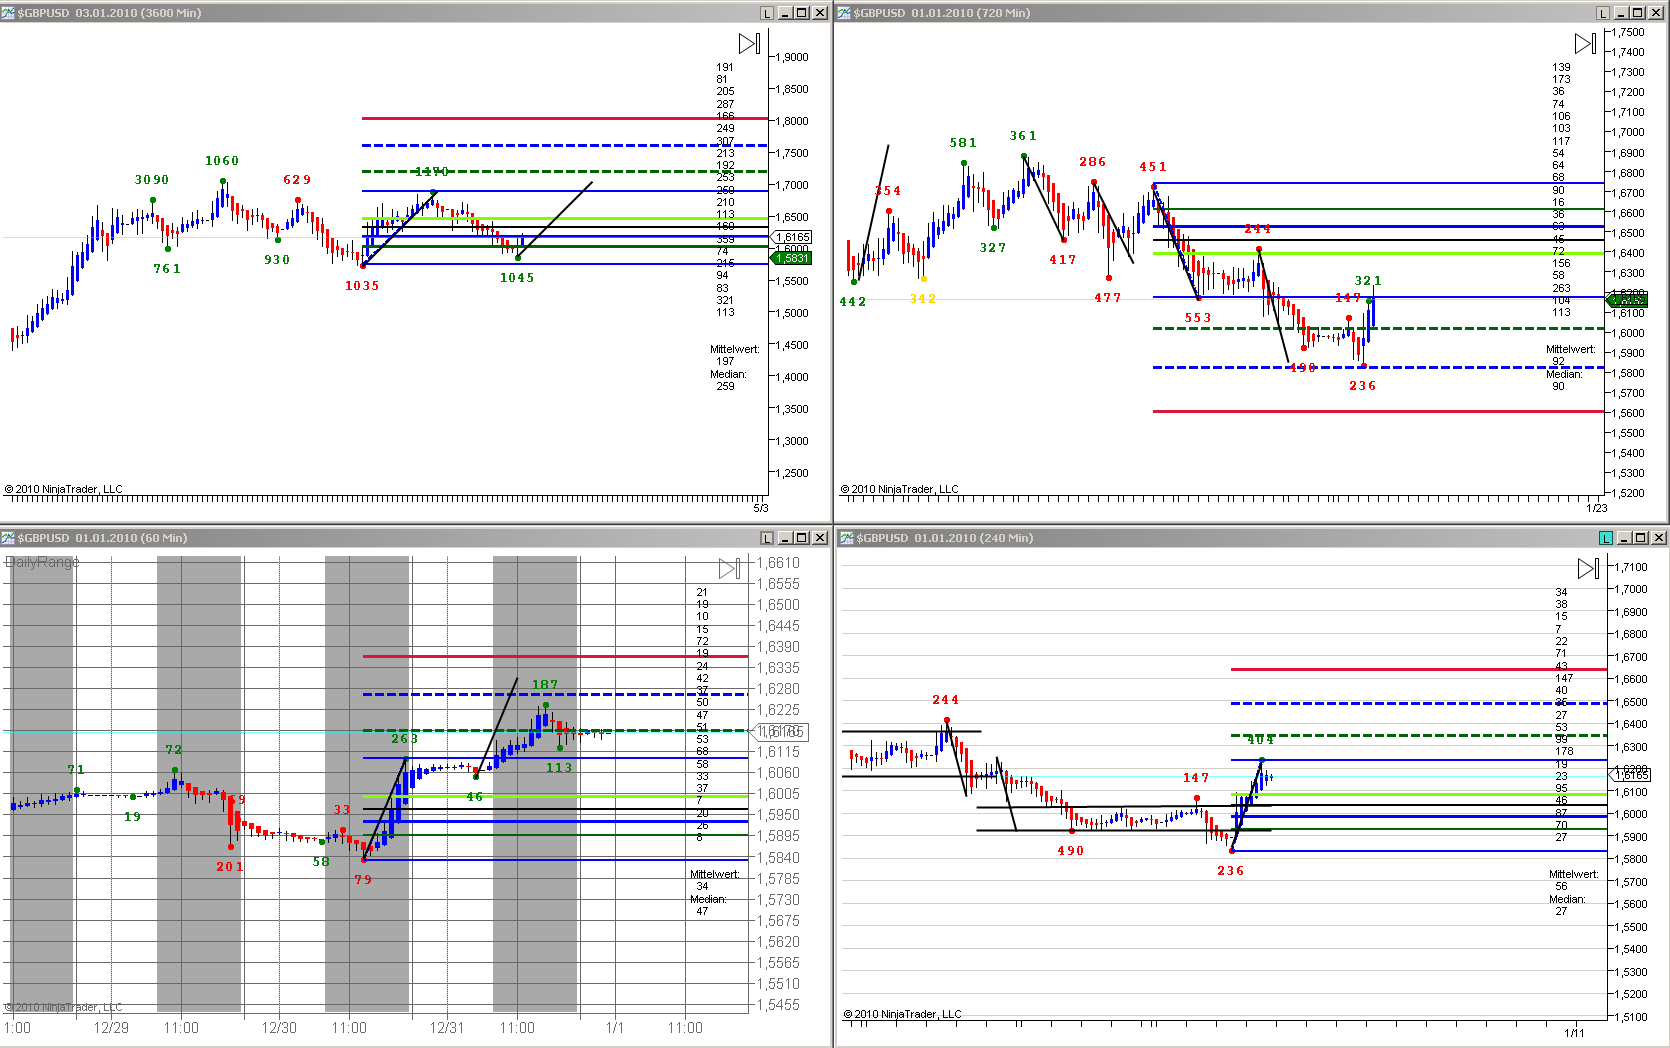Select red horizontal line in 720 Min chart
Screen dimensions: 1670x1048
point(1378,411)
